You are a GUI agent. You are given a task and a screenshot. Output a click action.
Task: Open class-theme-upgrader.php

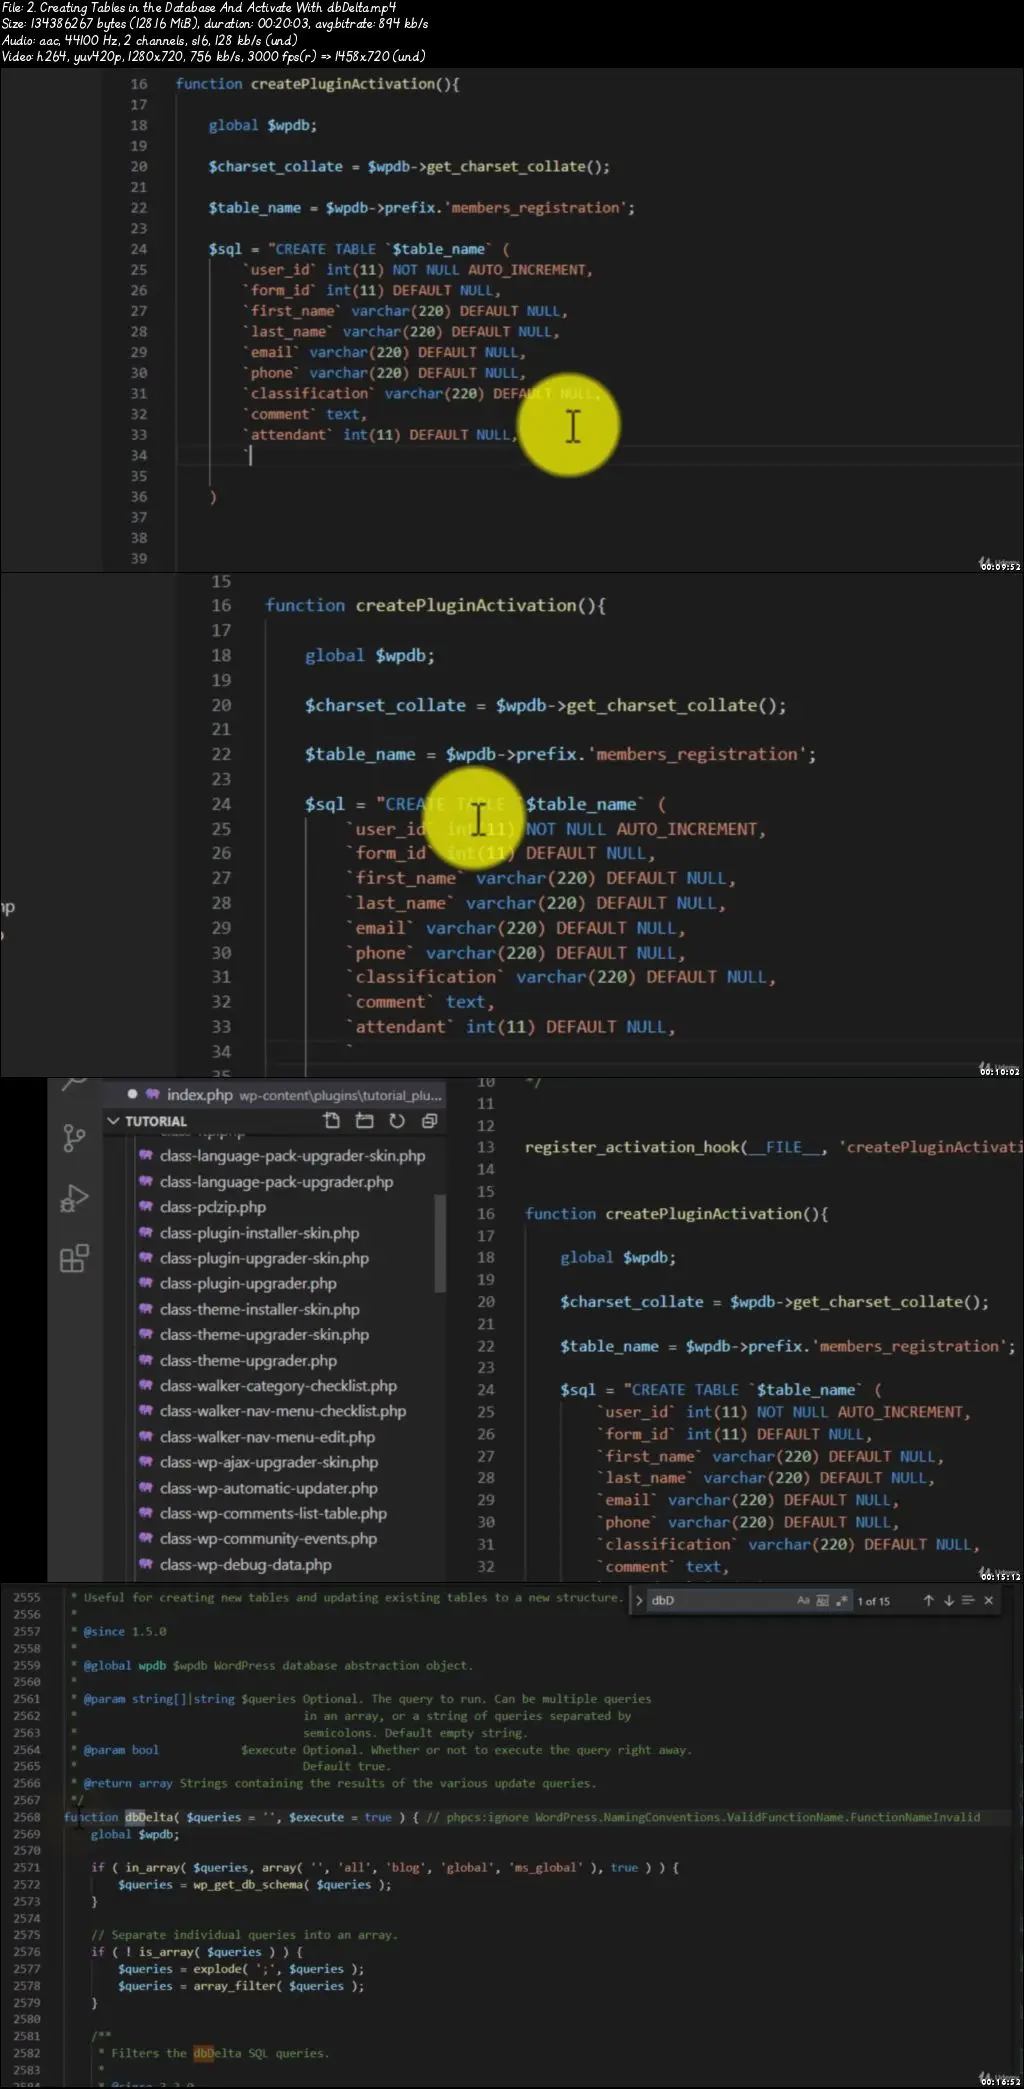click(248, 1361)
